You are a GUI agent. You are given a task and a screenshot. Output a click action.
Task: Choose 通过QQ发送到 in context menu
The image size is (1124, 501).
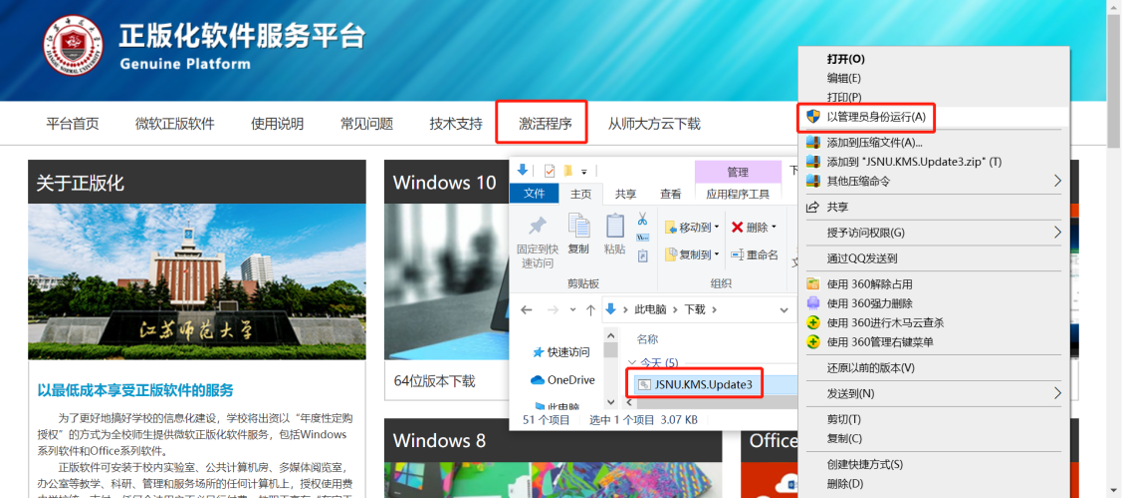[x=862, y=258]
